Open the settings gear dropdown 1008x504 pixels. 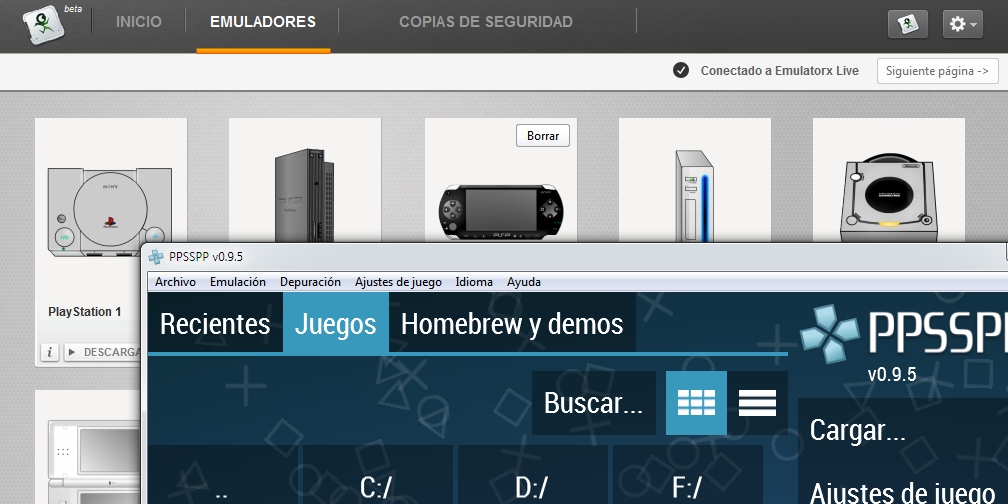pyautogui.click(x=962, y=24)
